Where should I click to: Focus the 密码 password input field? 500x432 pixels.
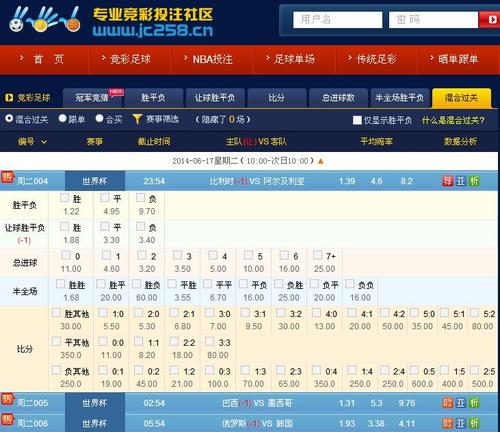433,20
